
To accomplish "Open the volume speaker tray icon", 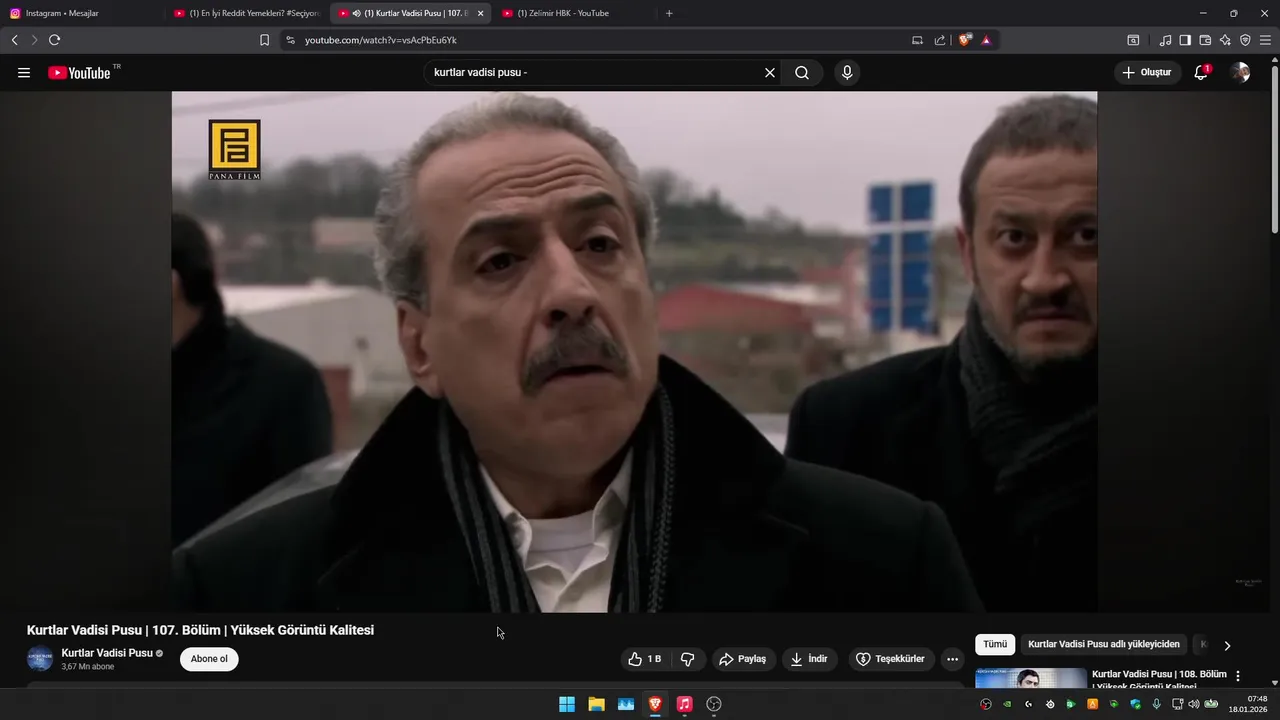I will [1194, 704].
